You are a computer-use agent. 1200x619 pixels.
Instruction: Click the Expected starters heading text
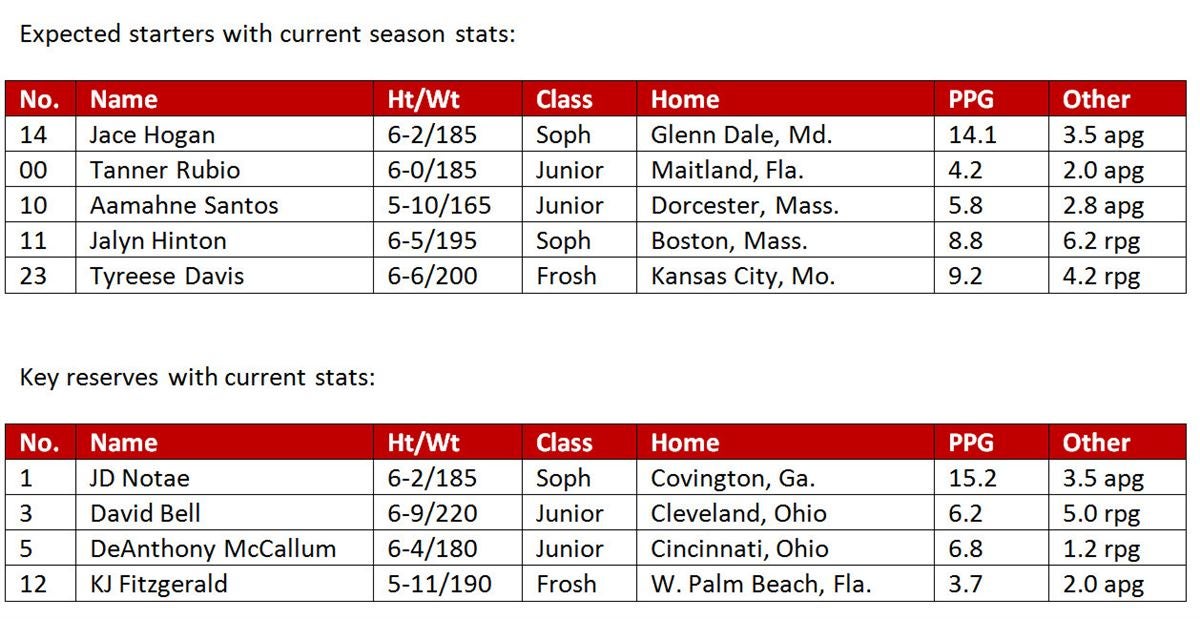(267, 34)
